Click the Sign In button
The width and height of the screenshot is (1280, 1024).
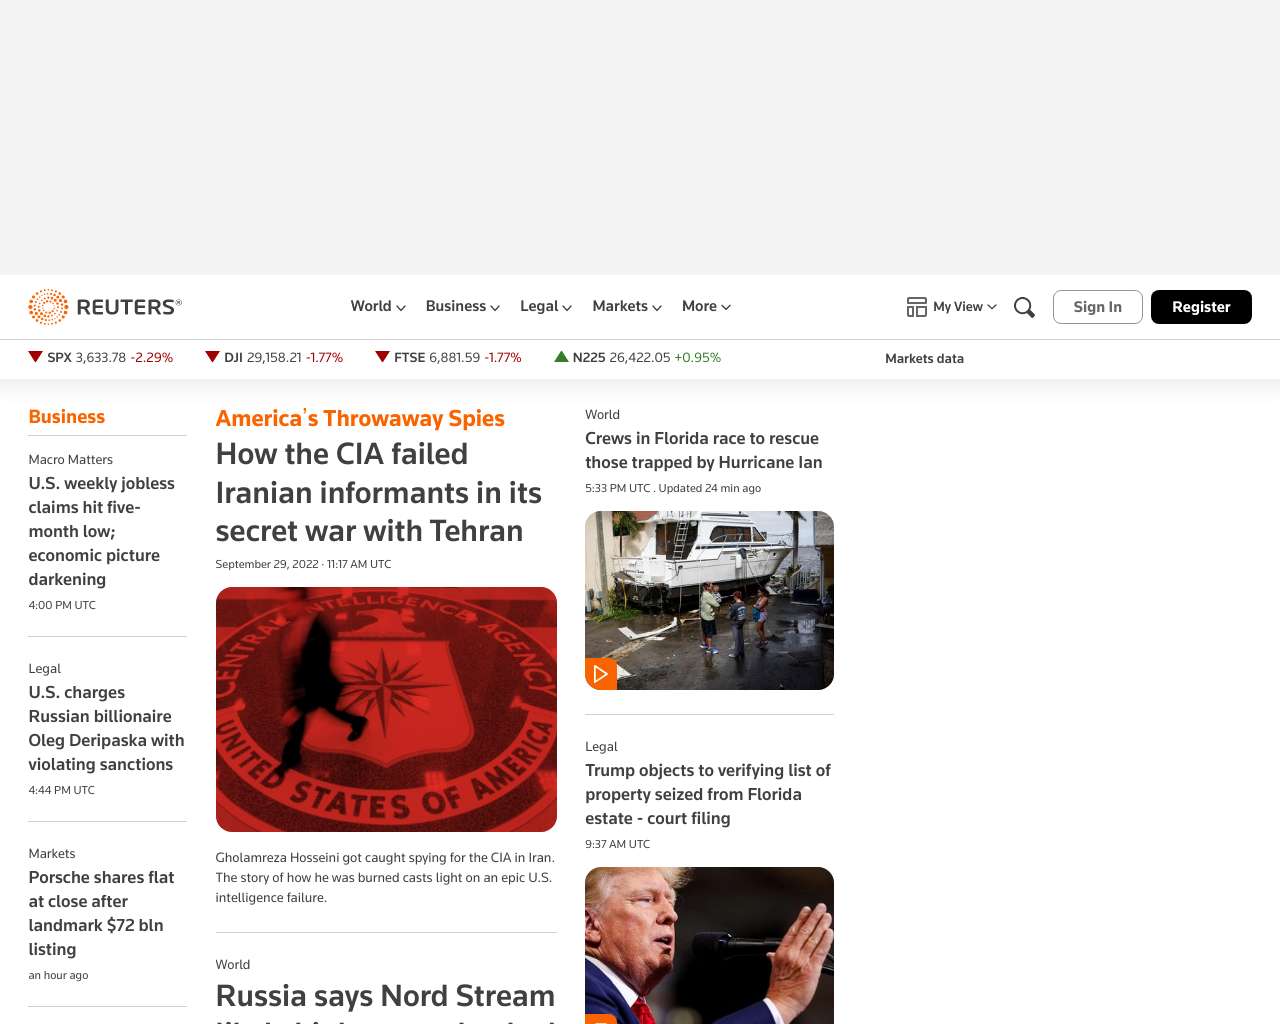[x=1098, y=307]
